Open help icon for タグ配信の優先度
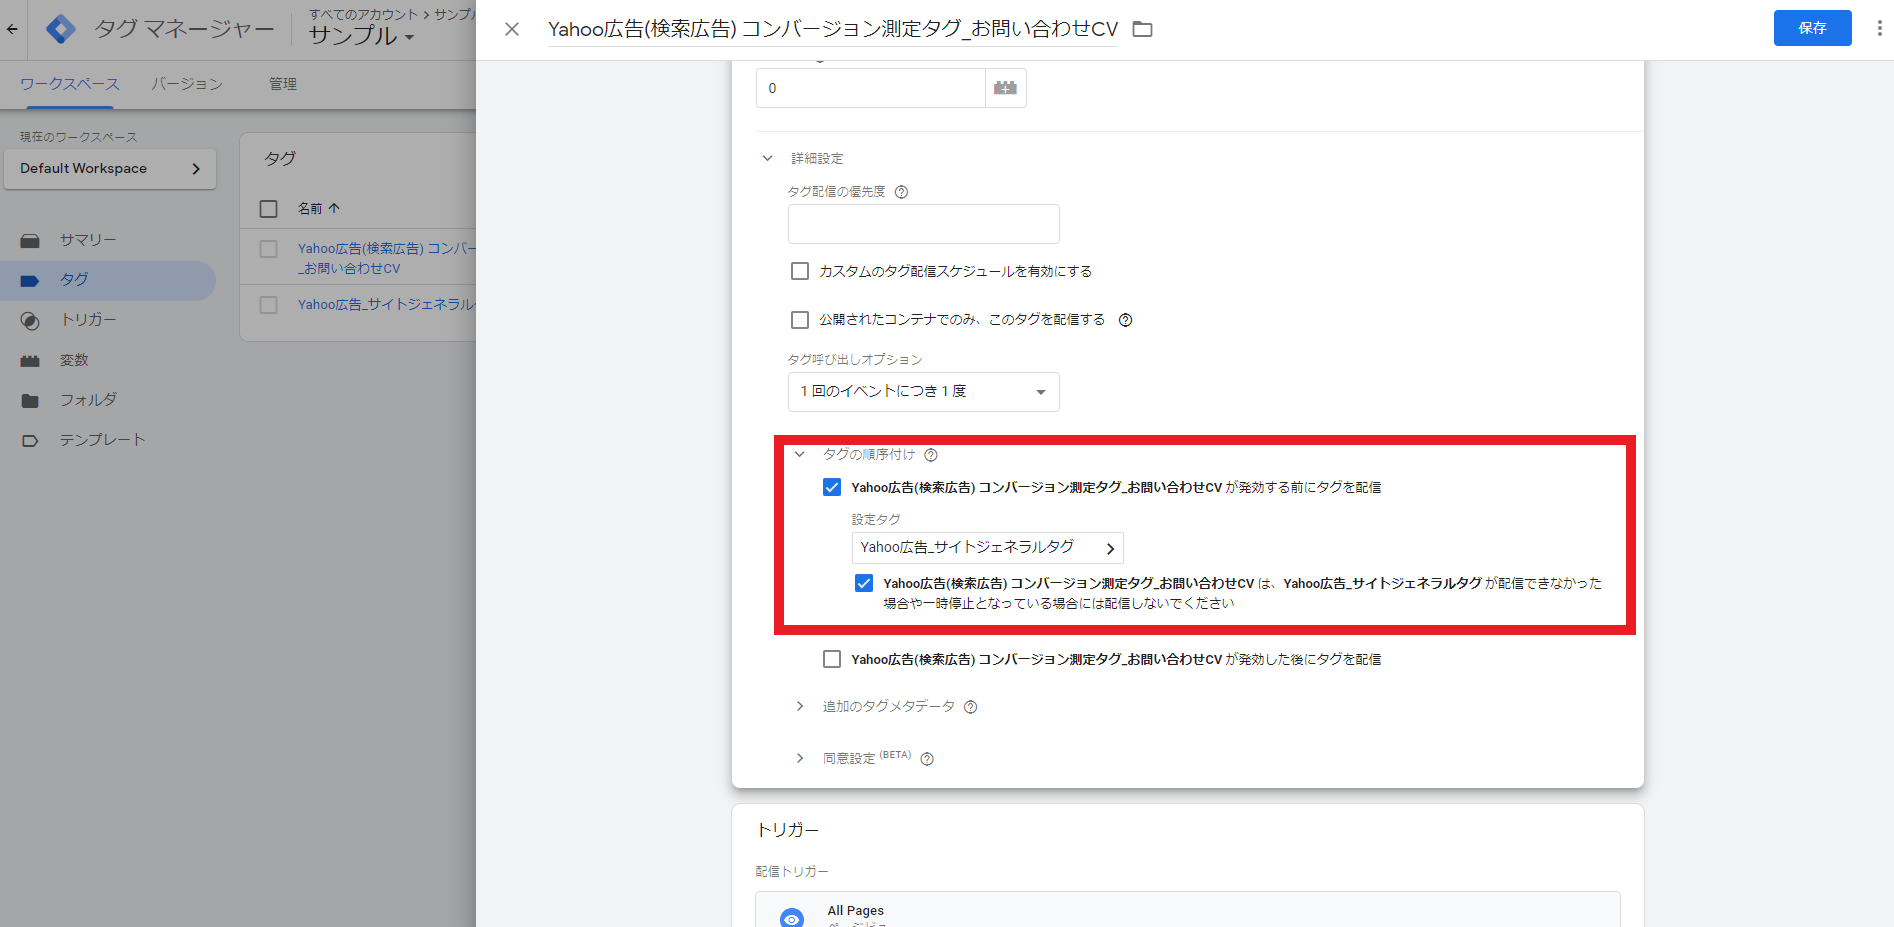1894x927 pixels. pos(901,192)
